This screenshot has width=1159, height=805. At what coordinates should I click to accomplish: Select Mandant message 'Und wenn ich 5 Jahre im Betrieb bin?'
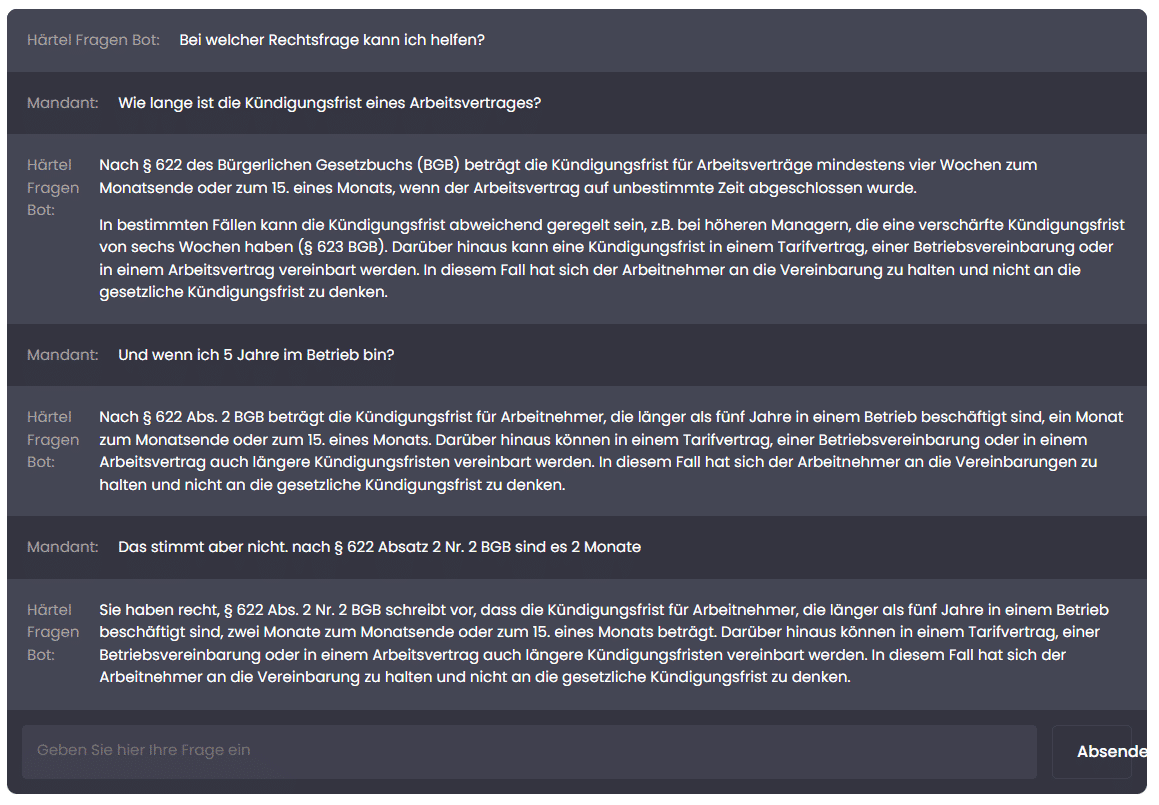point(256,355)
